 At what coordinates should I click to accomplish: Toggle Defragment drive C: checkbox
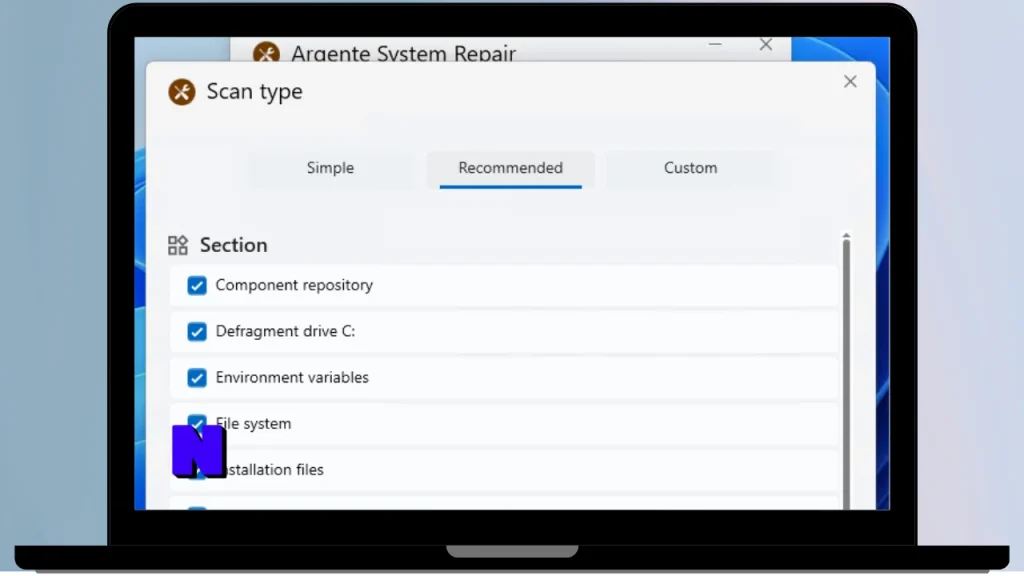197,332
